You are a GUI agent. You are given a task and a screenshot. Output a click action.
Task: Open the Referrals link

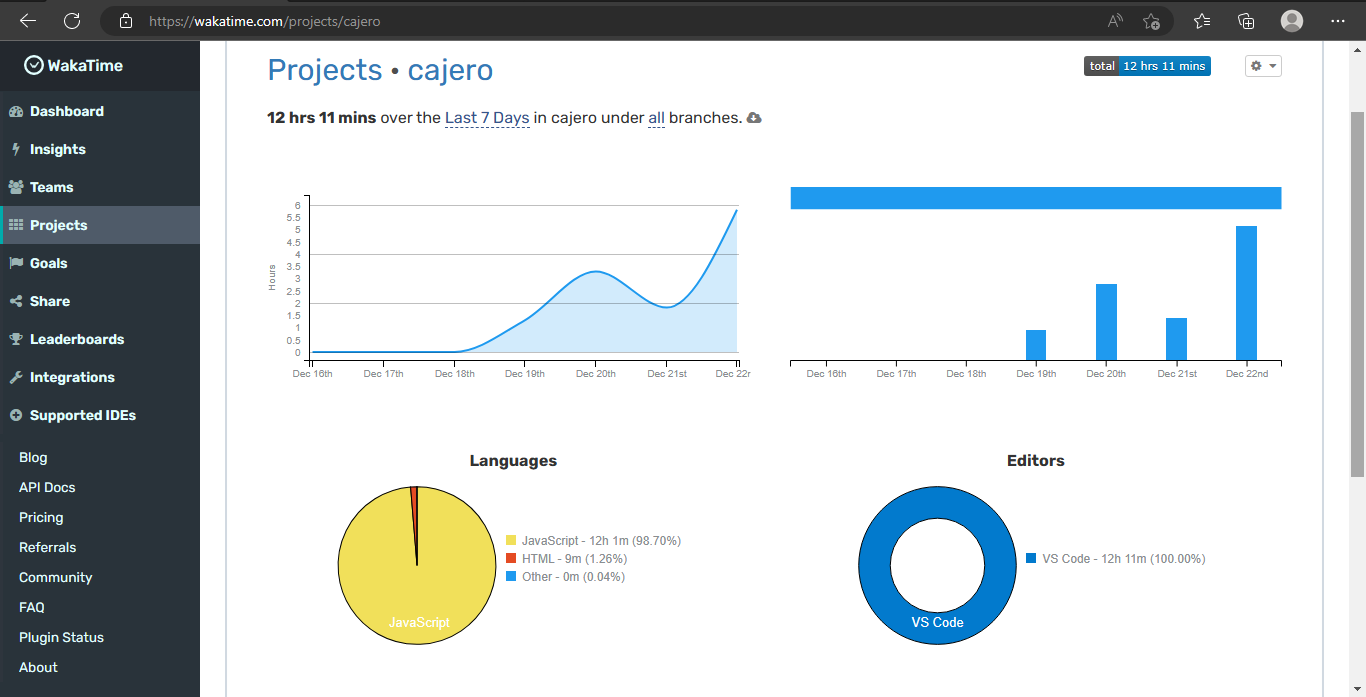pos(47,547)
